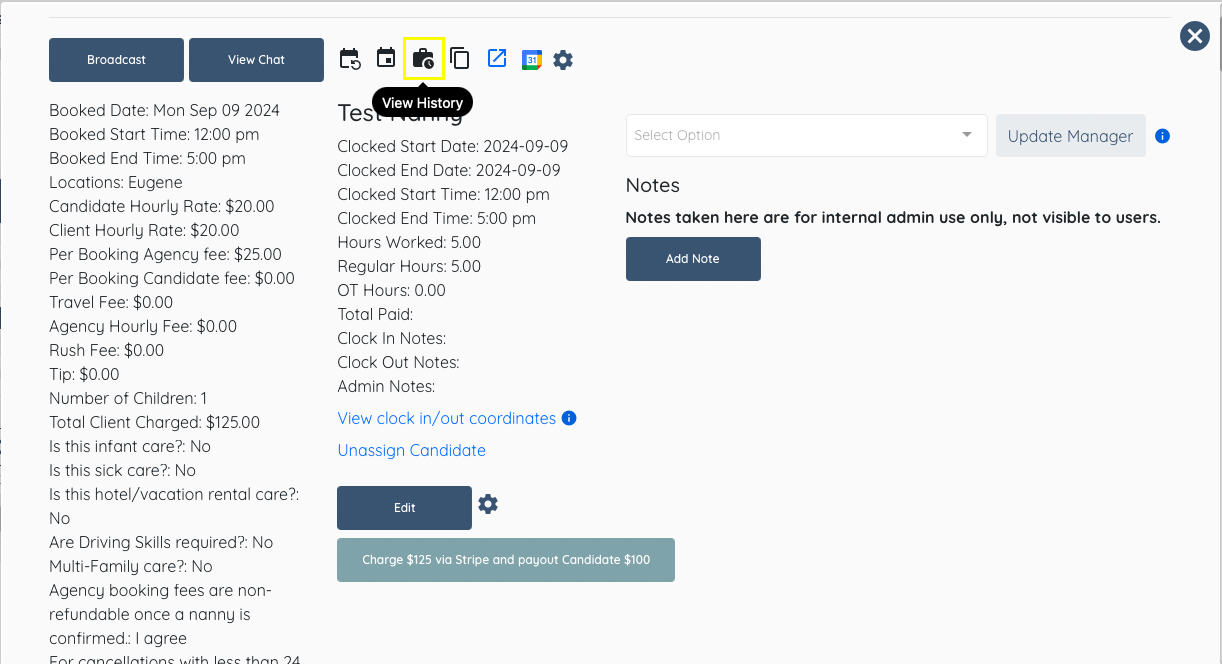Click 'Clocked End Time: 5:00 pm' text
1222x664 pixels.
[x=437, y=218]
